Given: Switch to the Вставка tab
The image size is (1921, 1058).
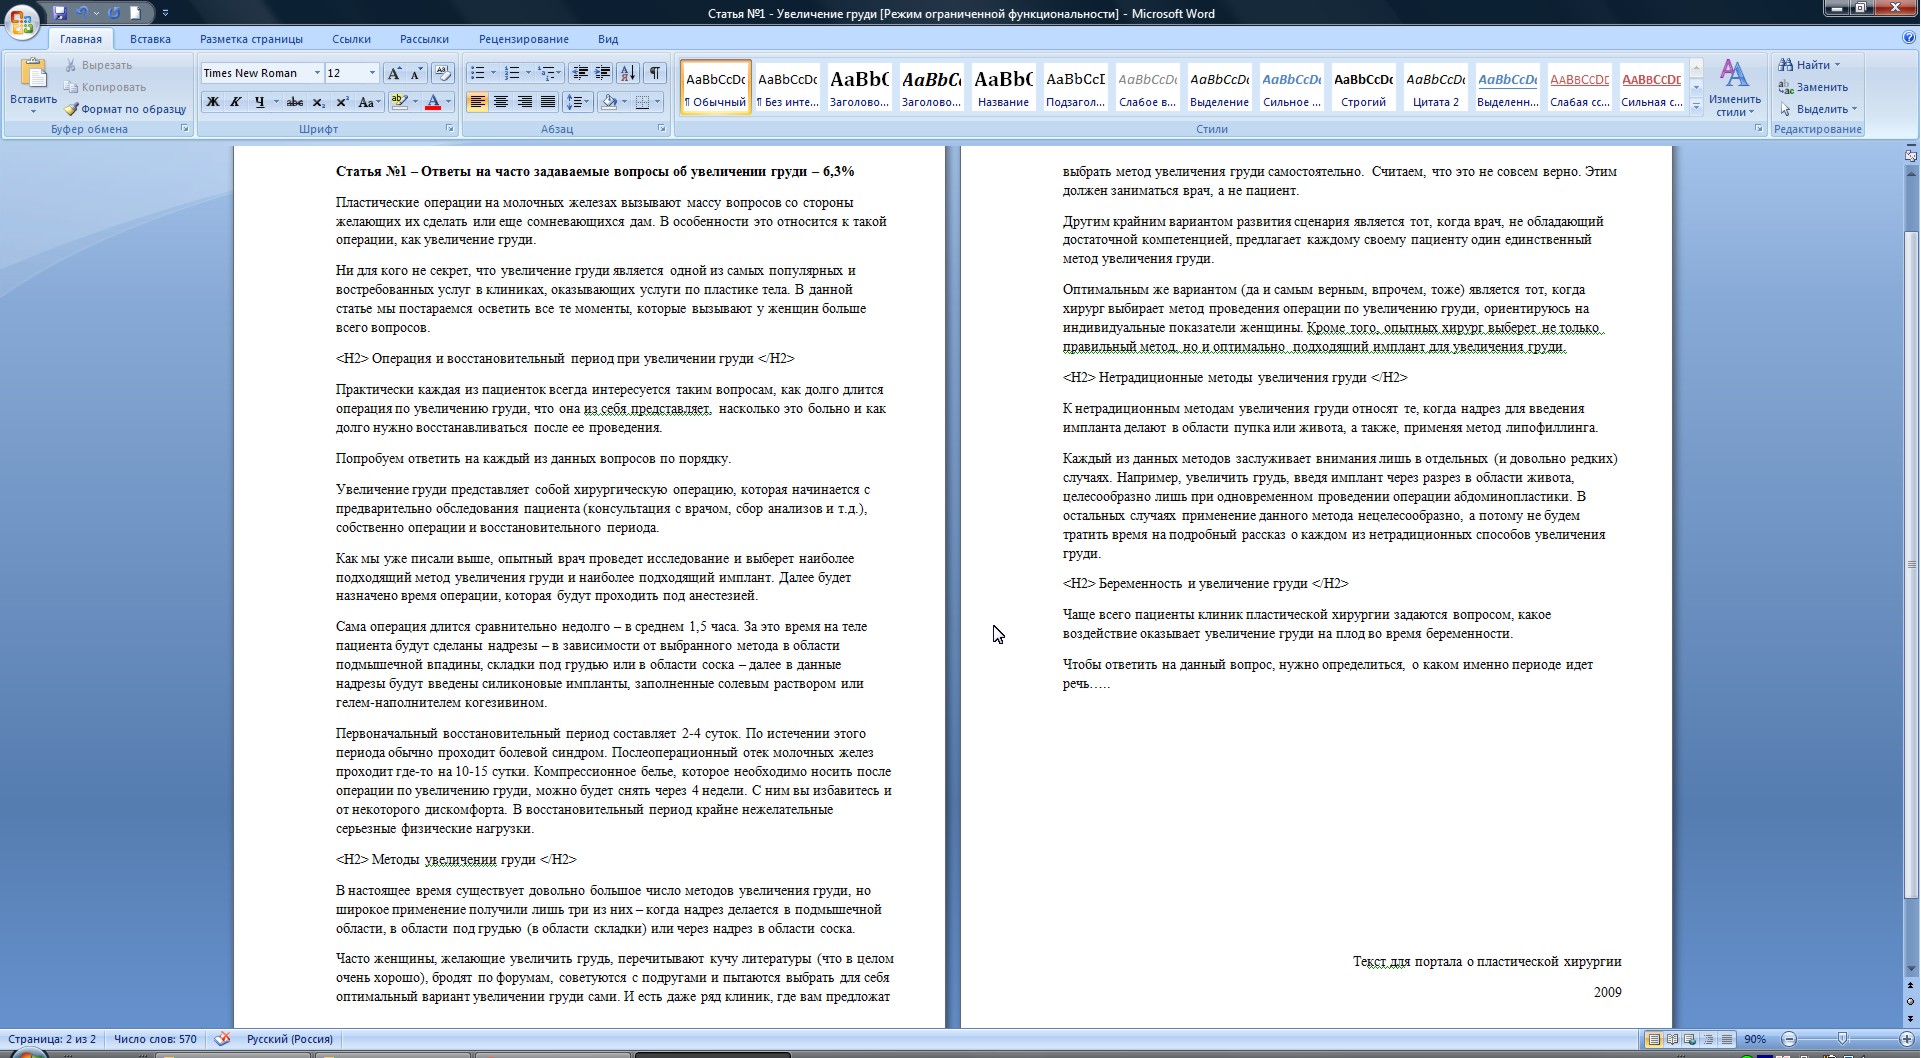Looking at the screenshot, I should click(150, 39).
